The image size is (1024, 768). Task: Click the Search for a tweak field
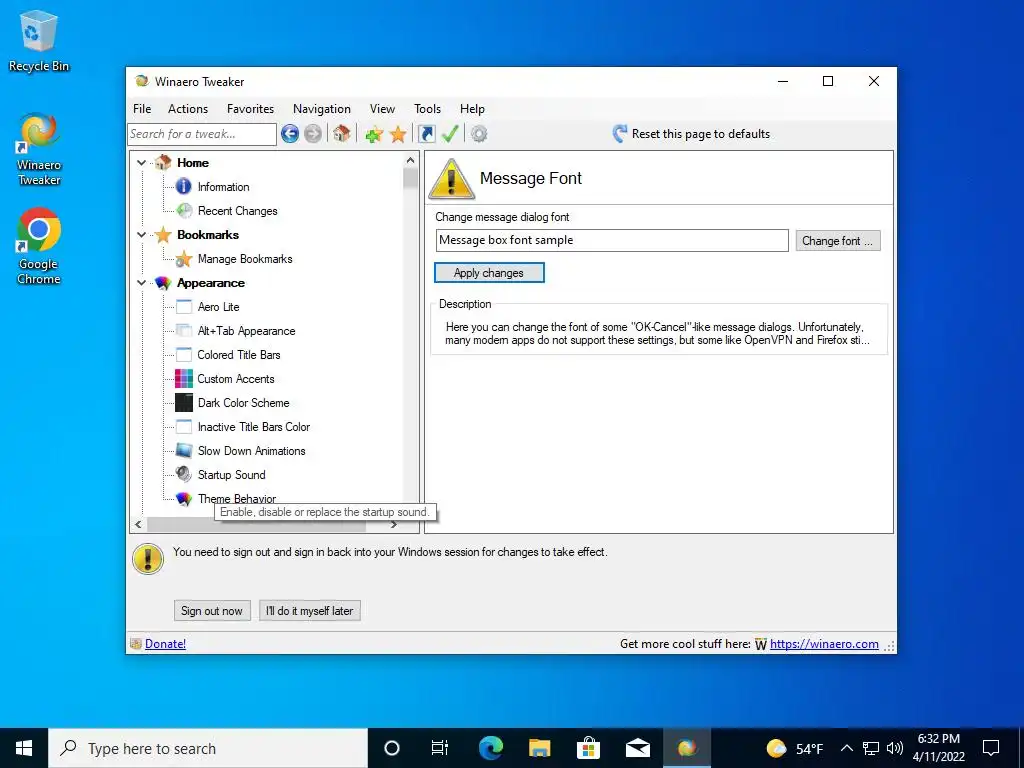(x=202, y=134)
